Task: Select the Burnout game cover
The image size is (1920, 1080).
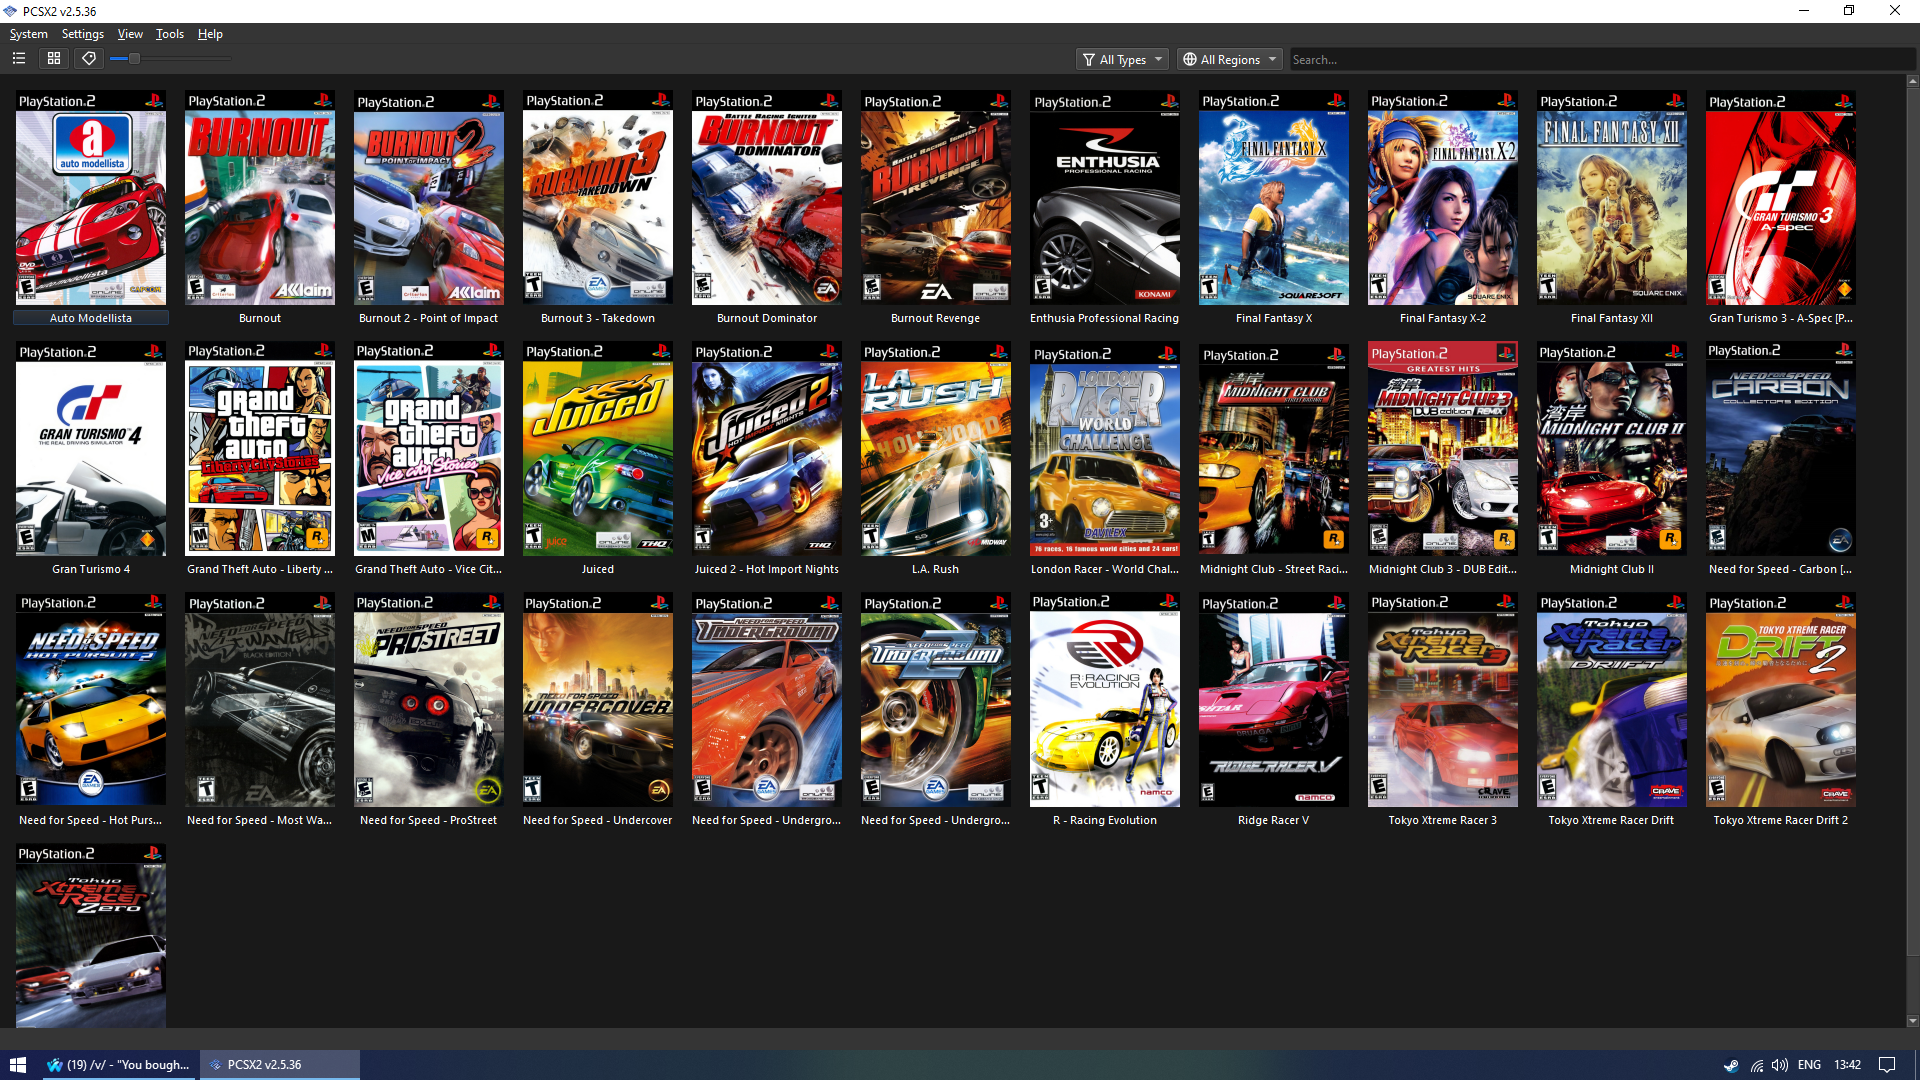Action: tap(260, 198)
